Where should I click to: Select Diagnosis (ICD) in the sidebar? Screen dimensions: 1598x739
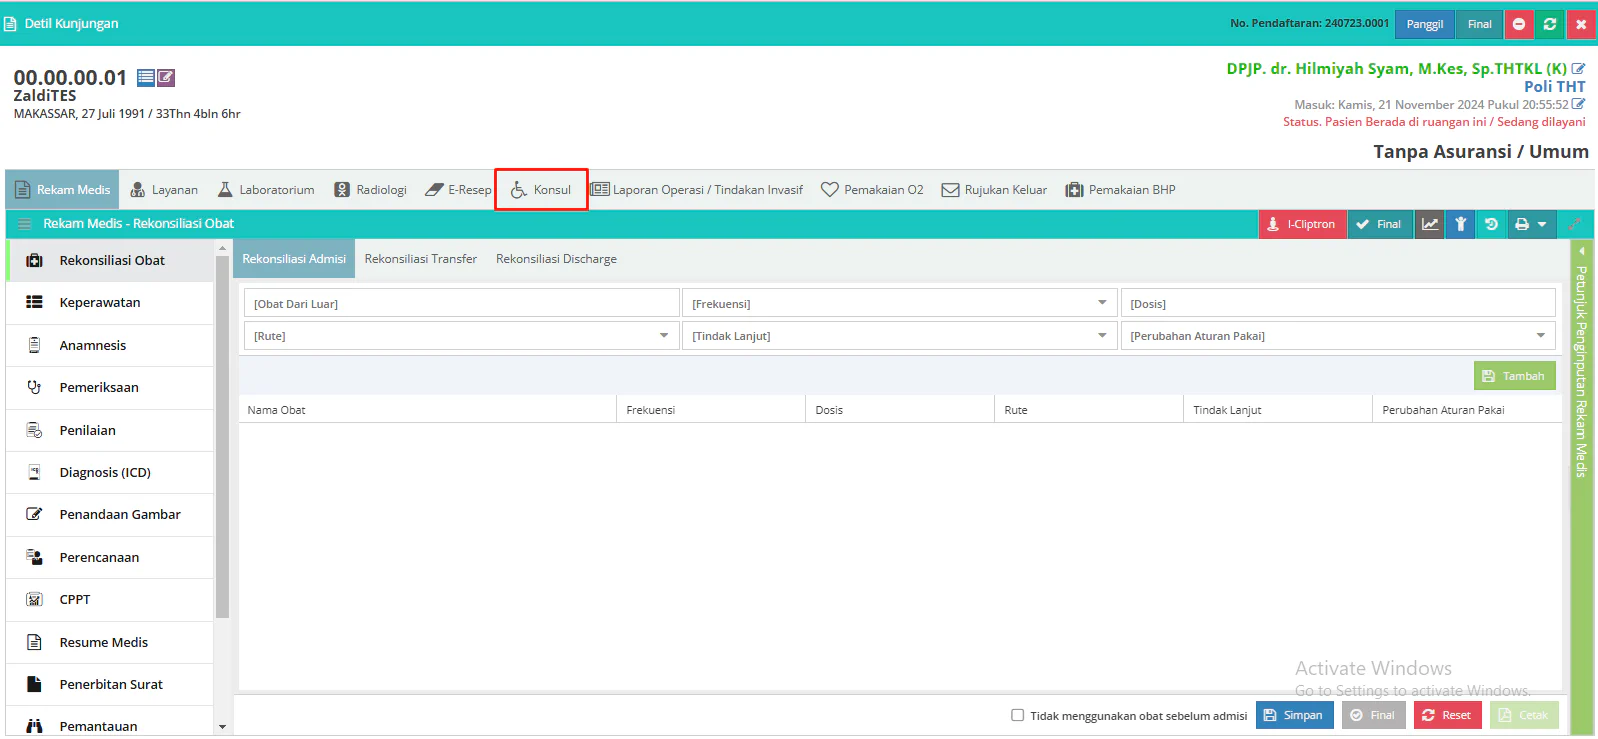pos(105,472)
